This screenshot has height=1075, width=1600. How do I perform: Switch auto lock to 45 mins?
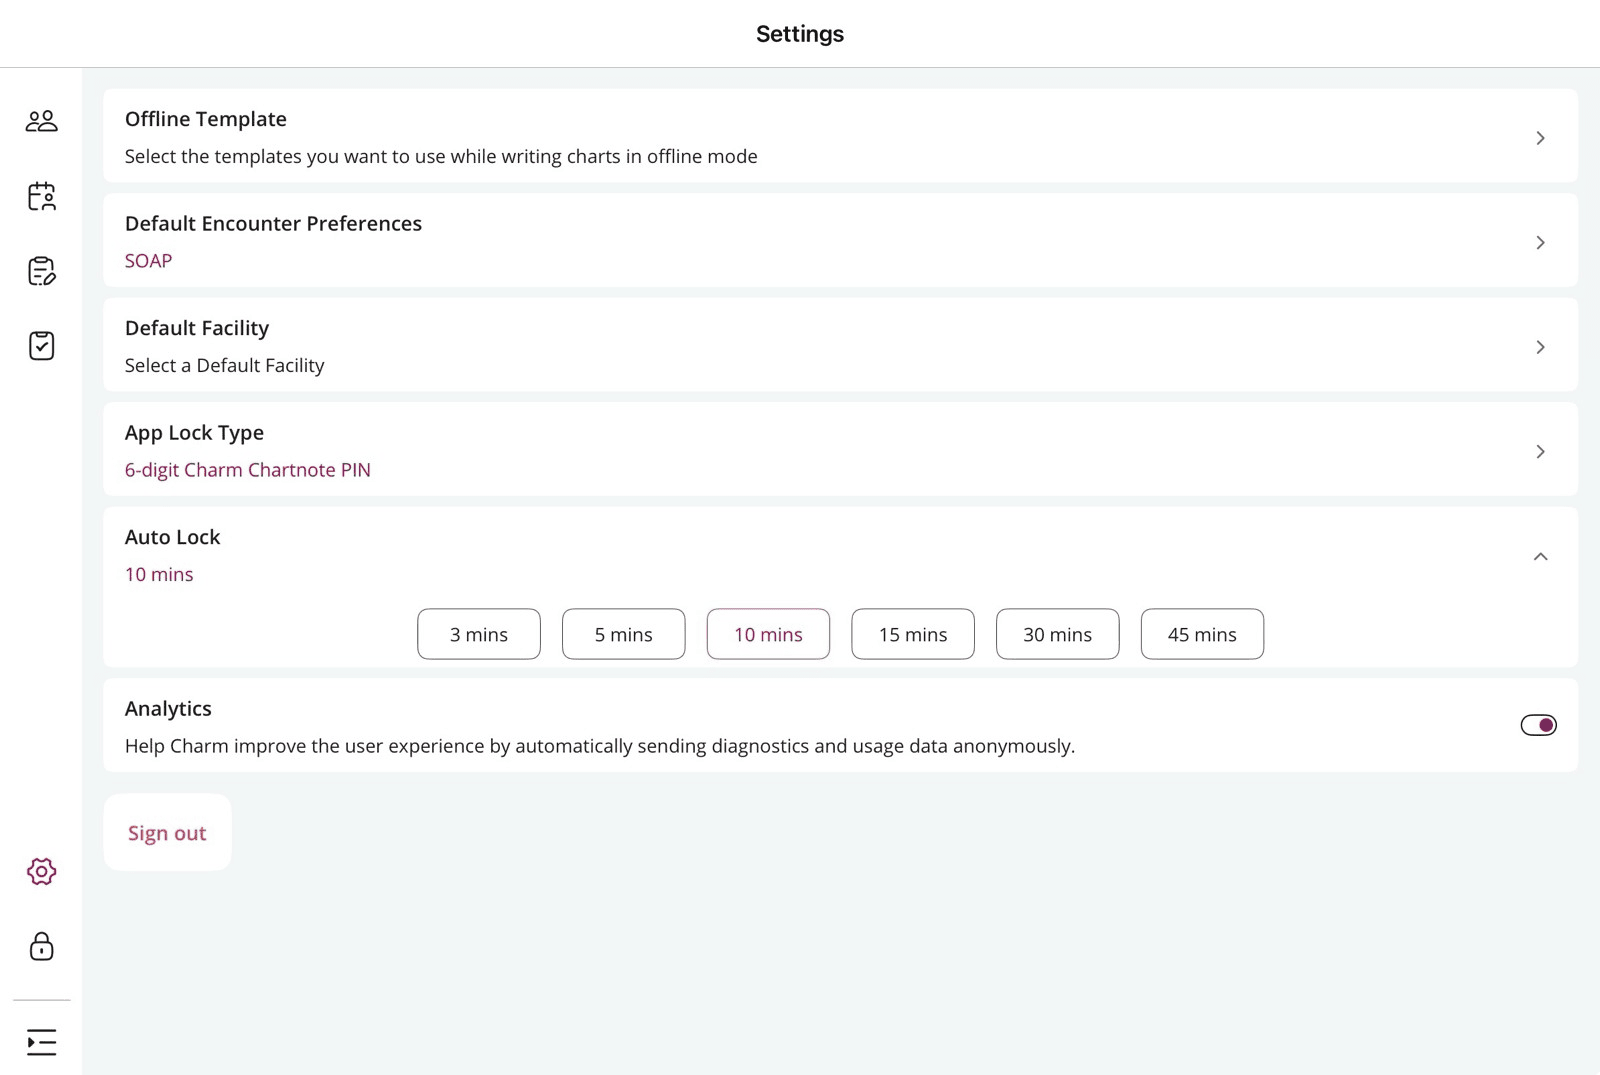click(1202, 634)
